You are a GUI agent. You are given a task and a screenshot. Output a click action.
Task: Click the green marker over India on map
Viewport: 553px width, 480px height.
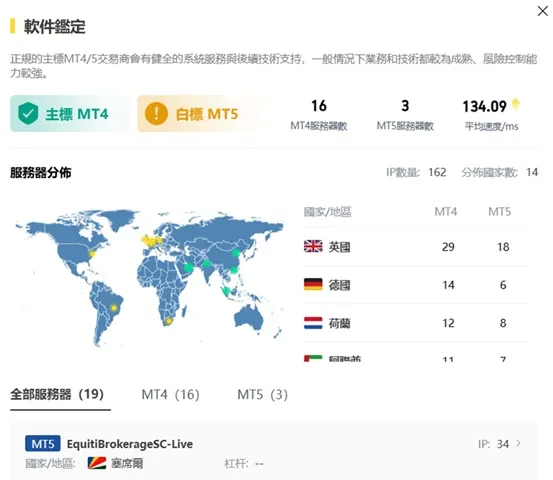pyautogui.click(x=207, y=264)
